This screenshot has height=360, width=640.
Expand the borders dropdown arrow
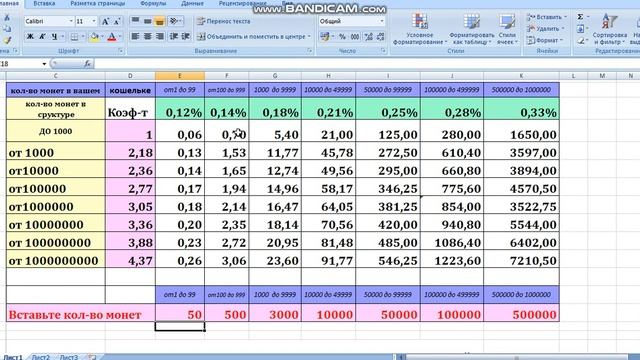[82, 37]
